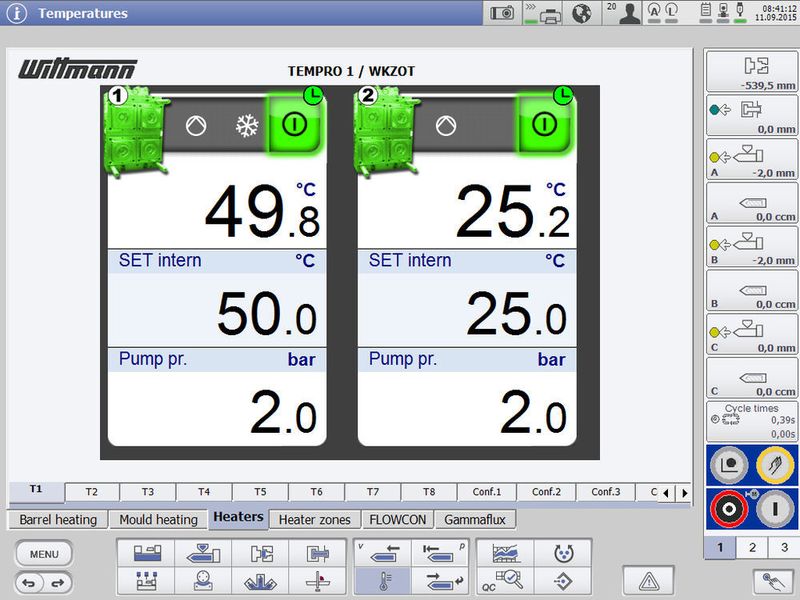Open the alarm warning triangle button

(x=648, y=581)
